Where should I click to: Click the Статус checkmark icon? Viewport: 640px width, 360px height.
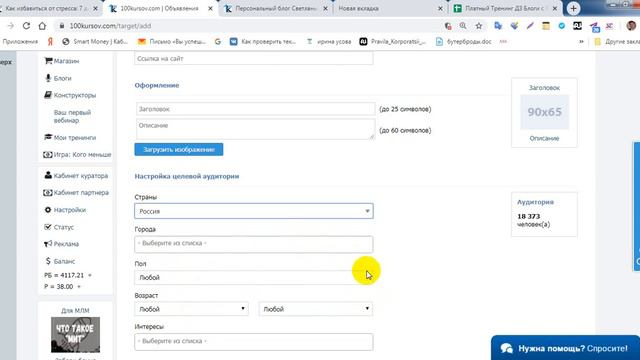[x=48, y=227]
